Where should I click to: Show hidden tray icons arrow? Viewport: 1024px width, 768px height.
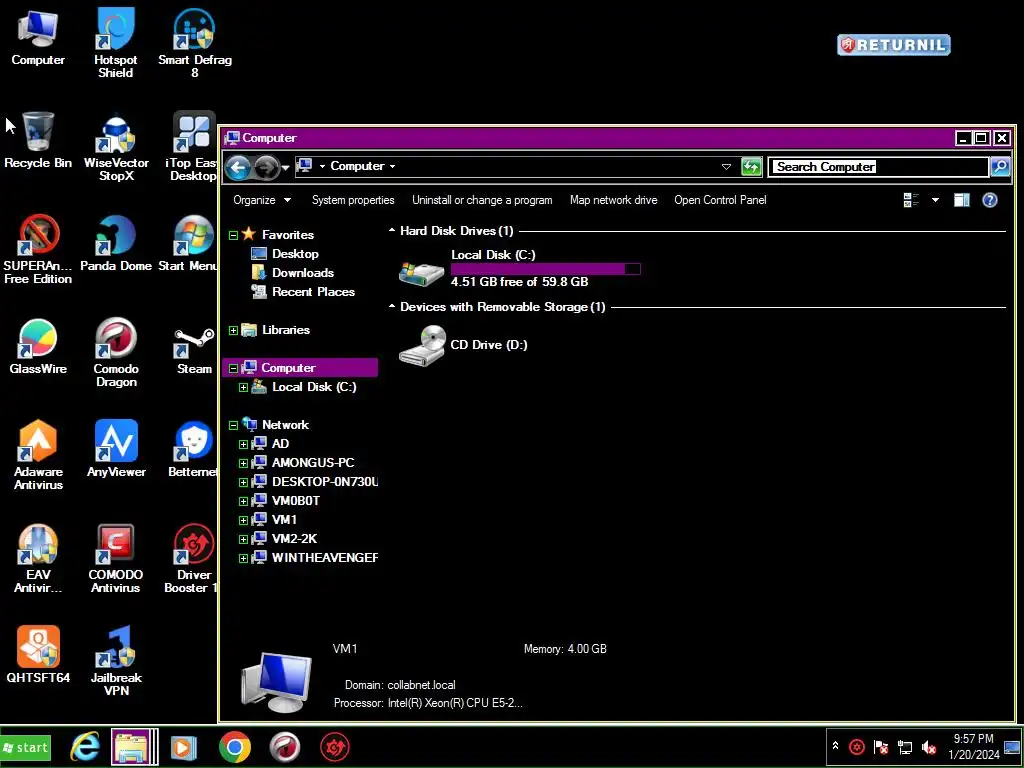(835, 746)
